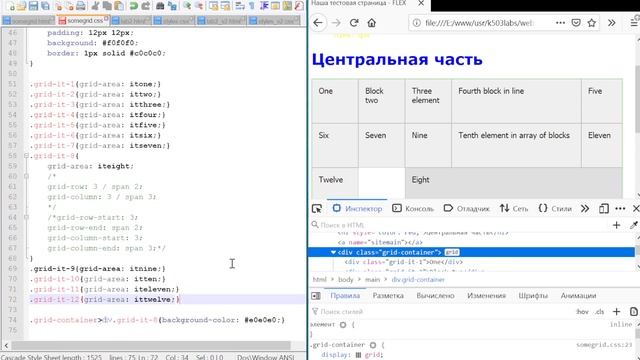Viewport: 640px width, 360px height.
Task: Click 'html' in the breadcrumb path
Action: (320, 280)
